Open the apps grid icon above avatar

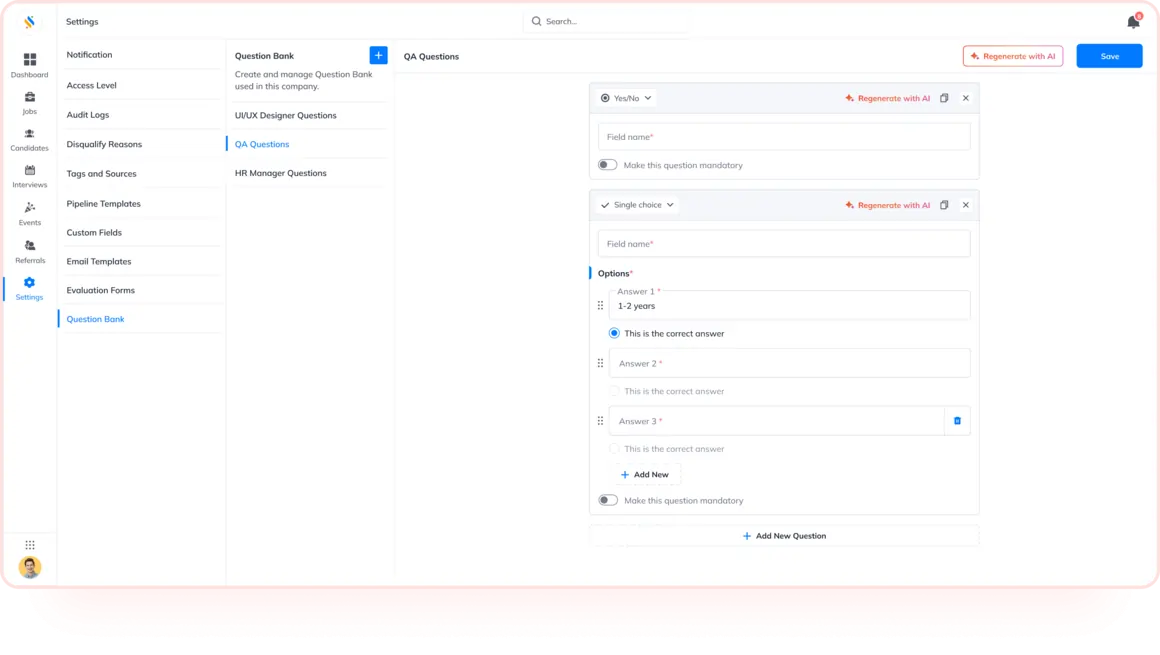[30, 545]
